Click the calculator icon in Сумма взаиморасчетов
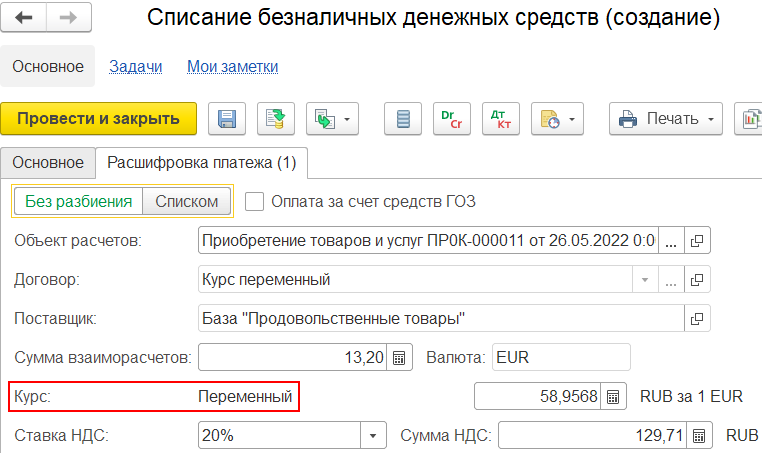The width and height of the screenshot is (762, 453). (x=399, y=357)
